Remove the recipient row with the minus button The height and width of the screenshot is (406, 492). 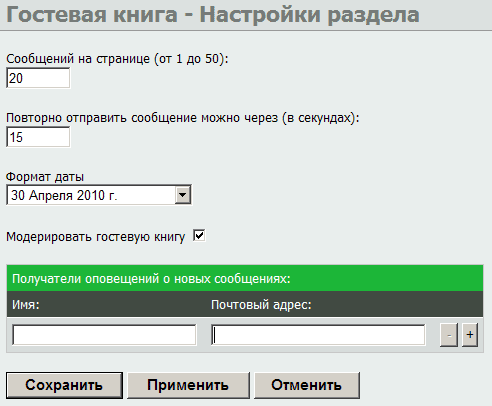pyautogui.click(x=449, y=335)
